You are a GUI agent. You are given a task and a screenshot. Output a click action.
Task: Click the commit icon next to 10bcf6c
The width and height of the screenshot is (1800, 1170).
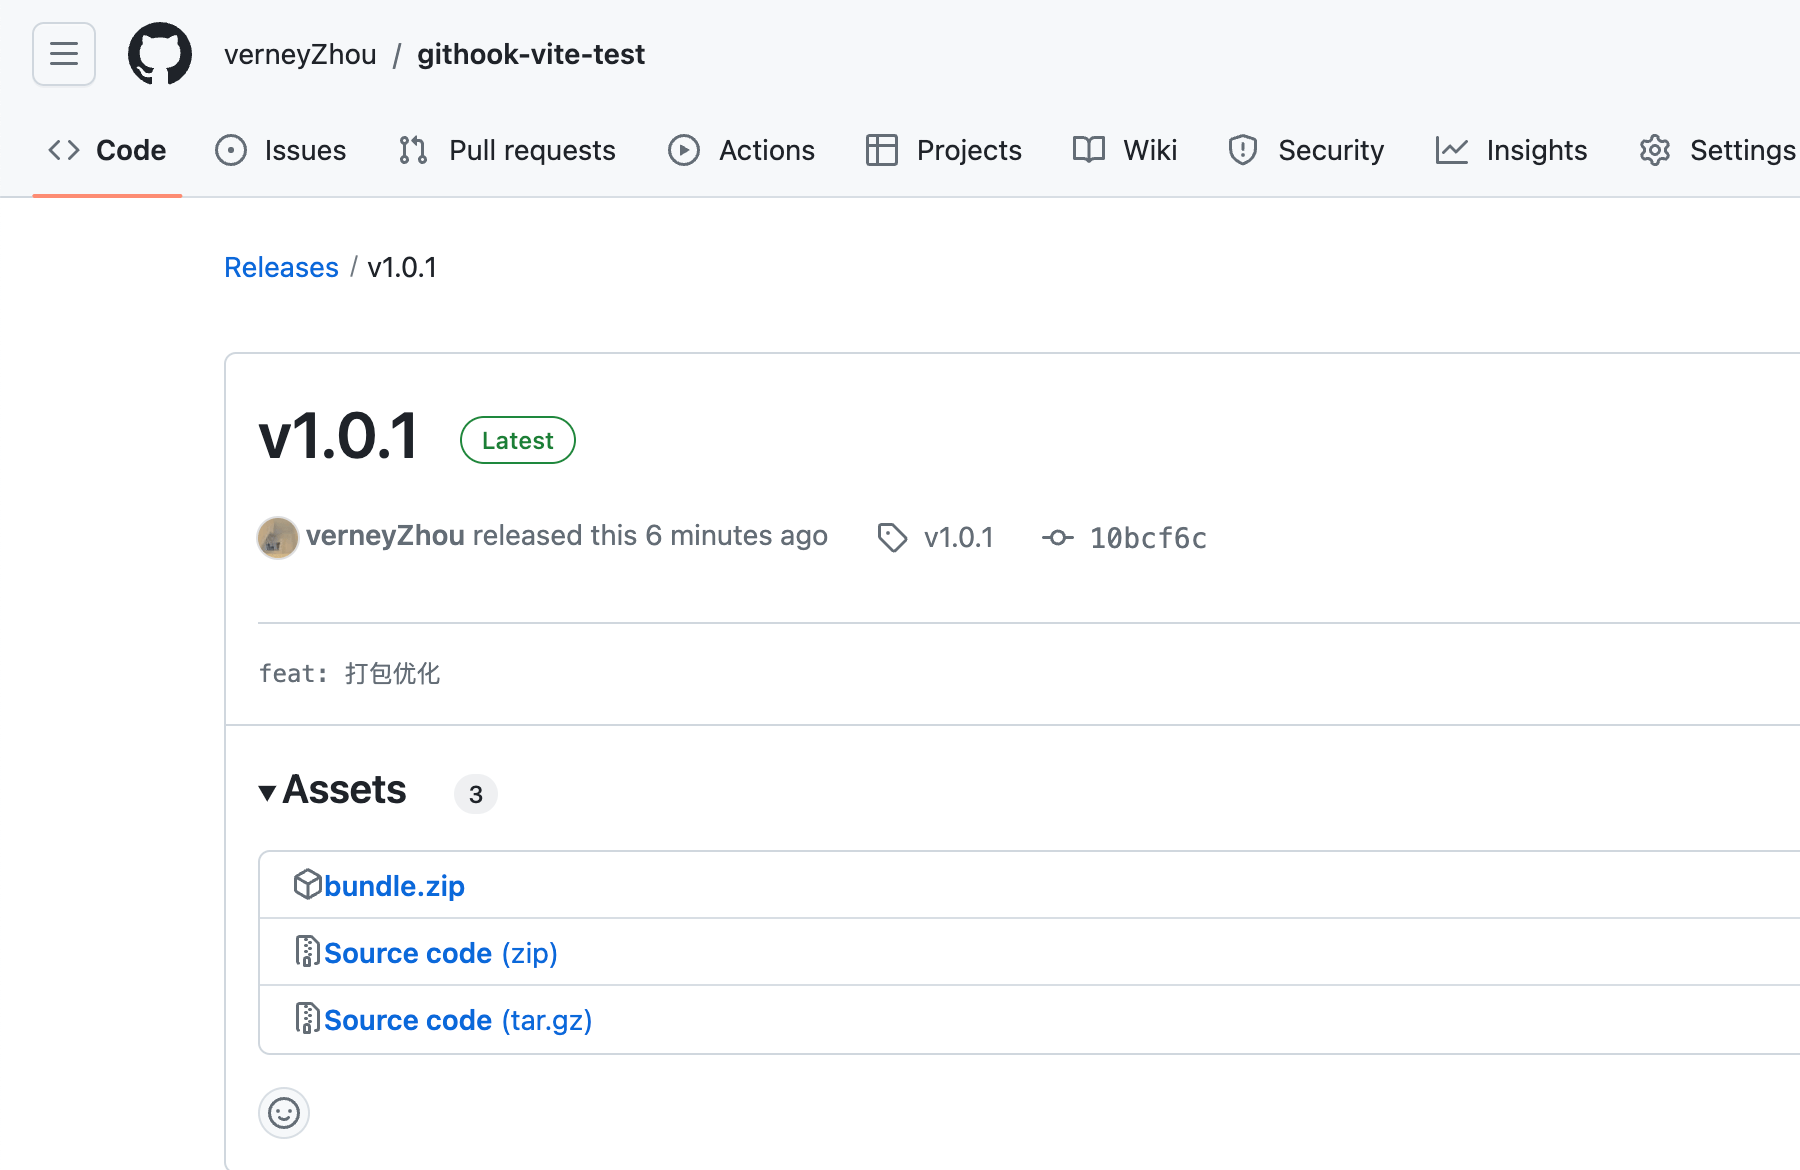point(1057,538)
